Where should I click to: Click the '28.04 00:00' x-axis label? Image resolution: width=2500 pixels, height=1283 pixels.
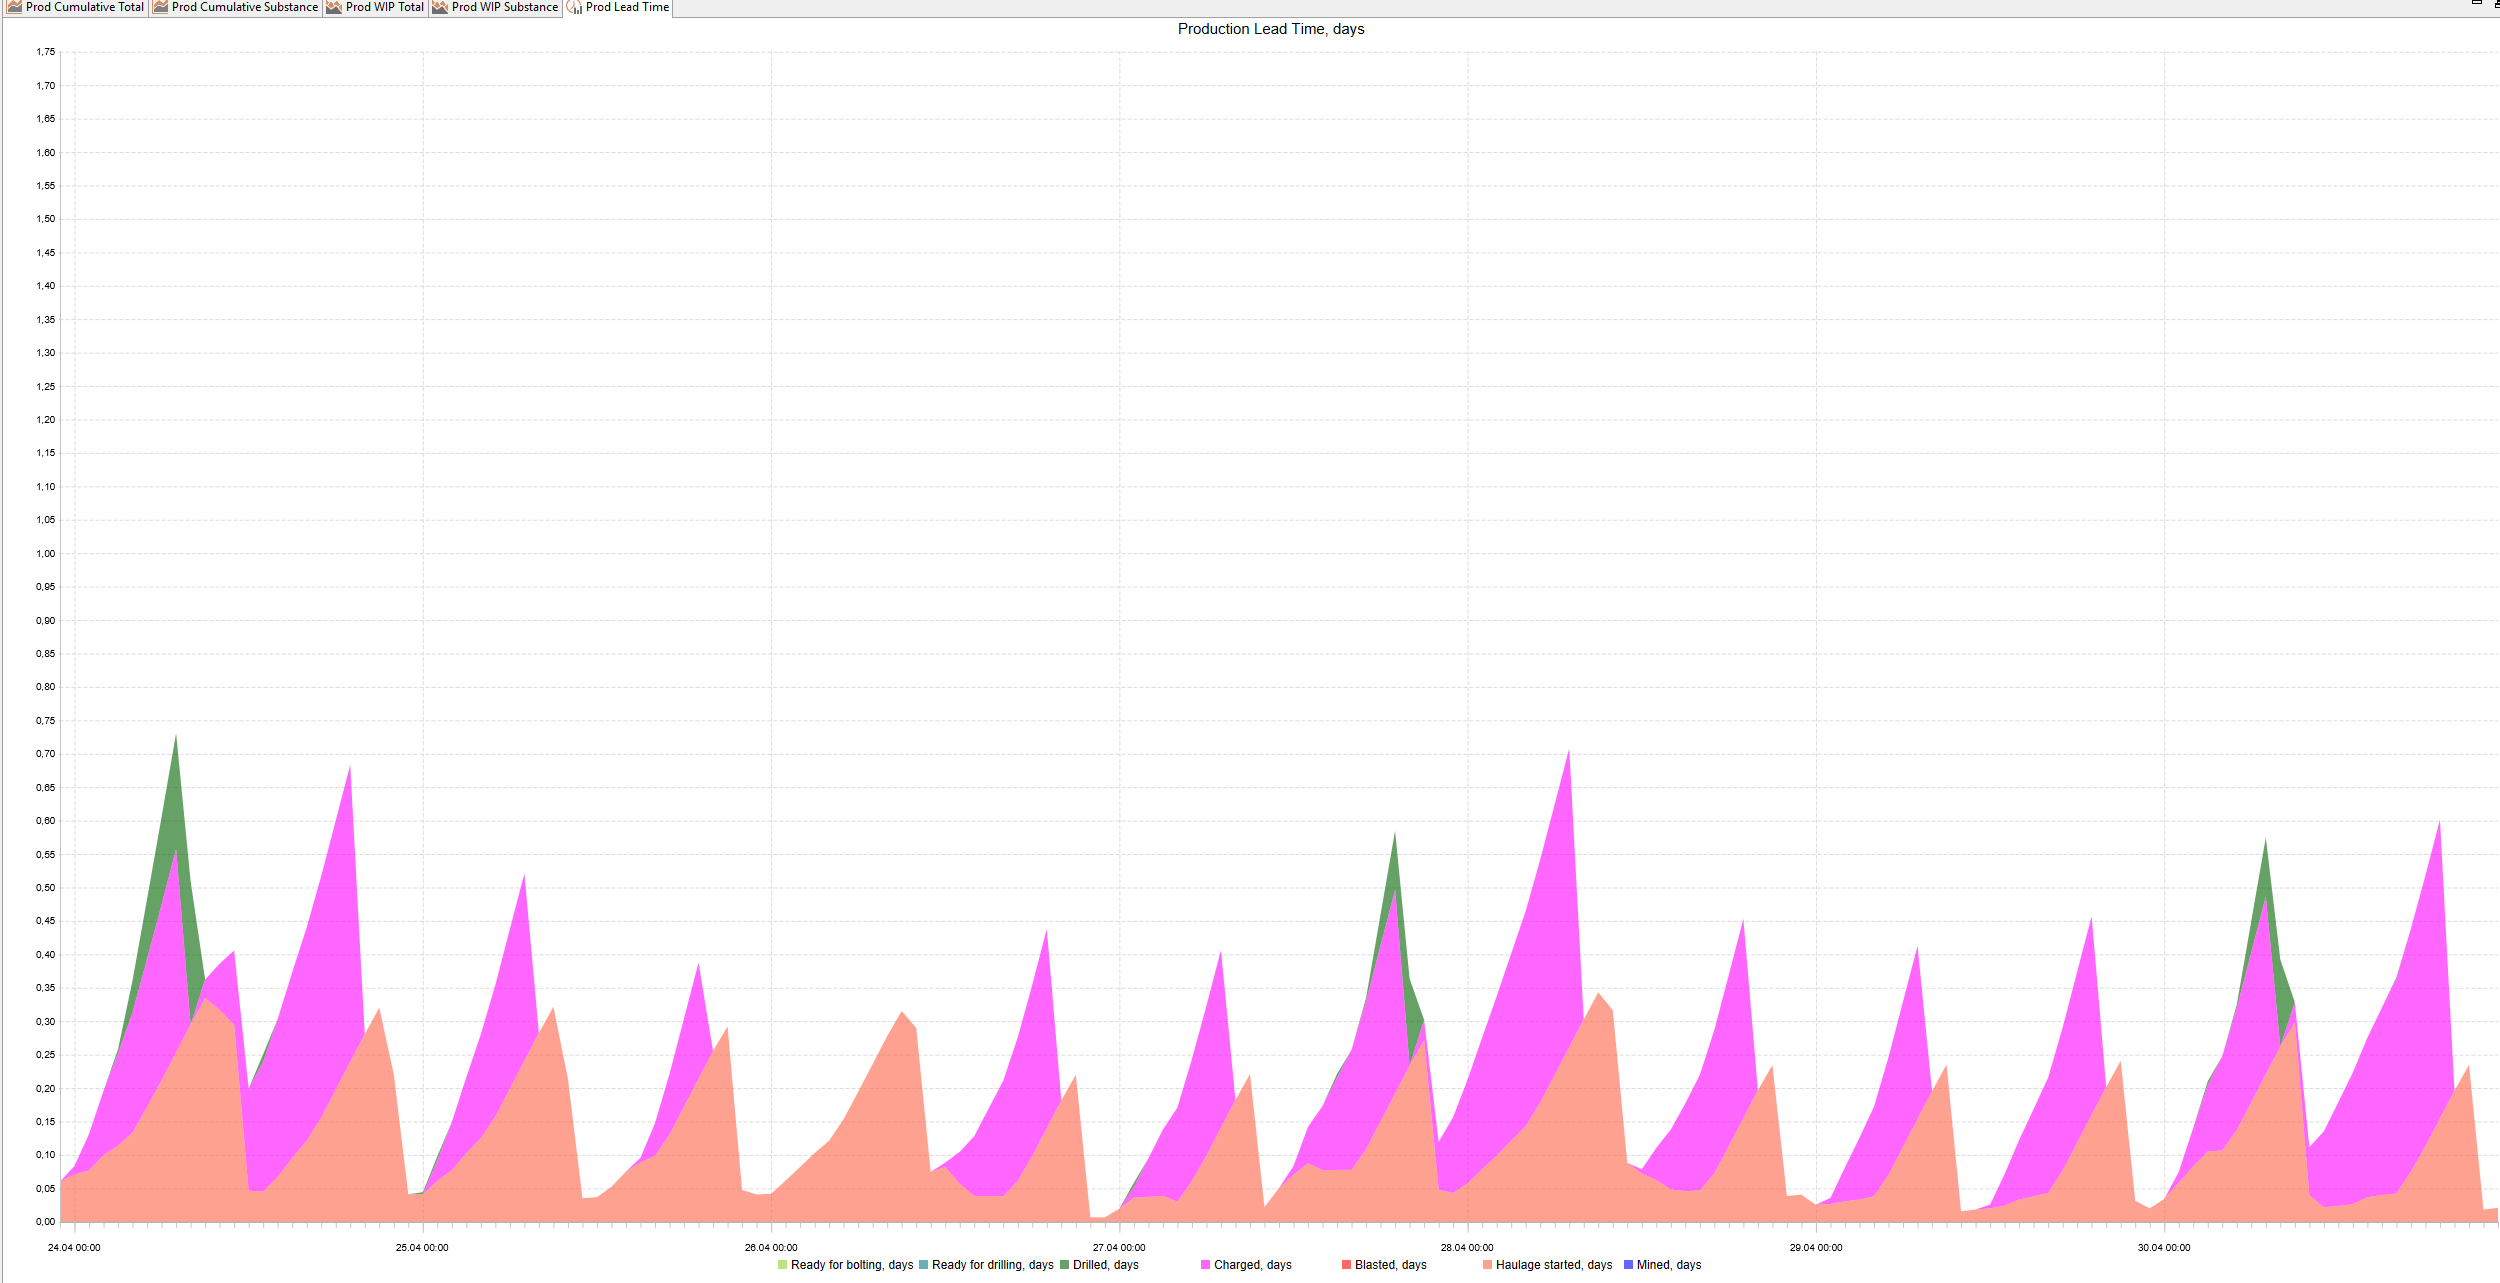(x=1467, y=1248)
